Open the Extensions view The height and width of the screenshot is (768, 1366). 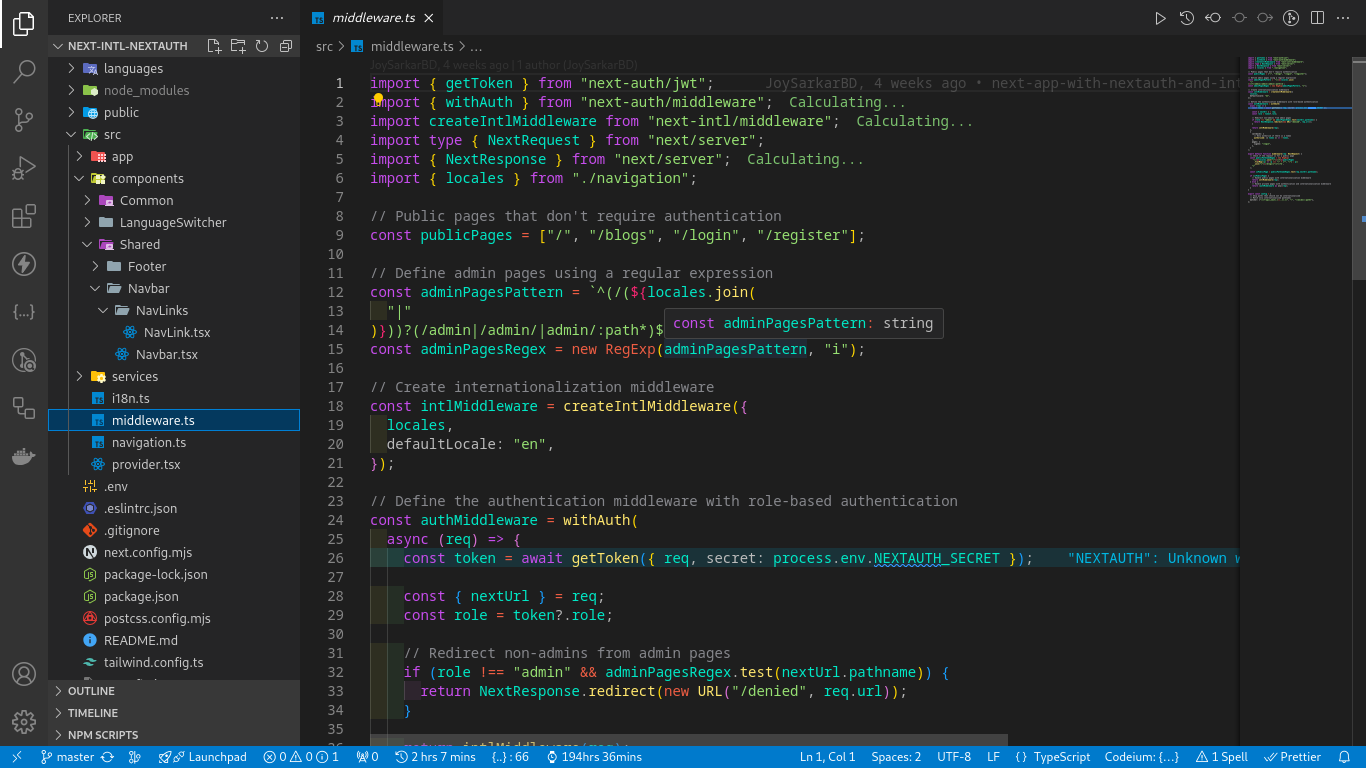tap(24, 216)
